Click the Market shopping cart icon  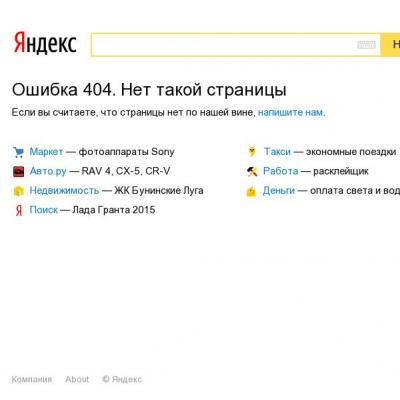click(18, 152)
